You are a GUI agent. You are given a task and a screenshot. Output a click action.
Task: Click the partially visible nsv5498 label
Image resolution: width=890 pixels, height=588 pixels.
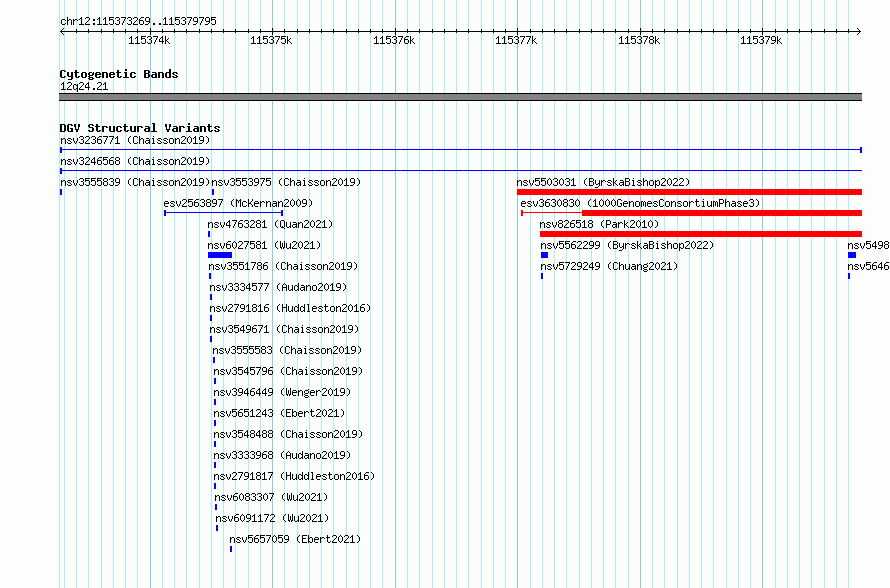point(868,245)
